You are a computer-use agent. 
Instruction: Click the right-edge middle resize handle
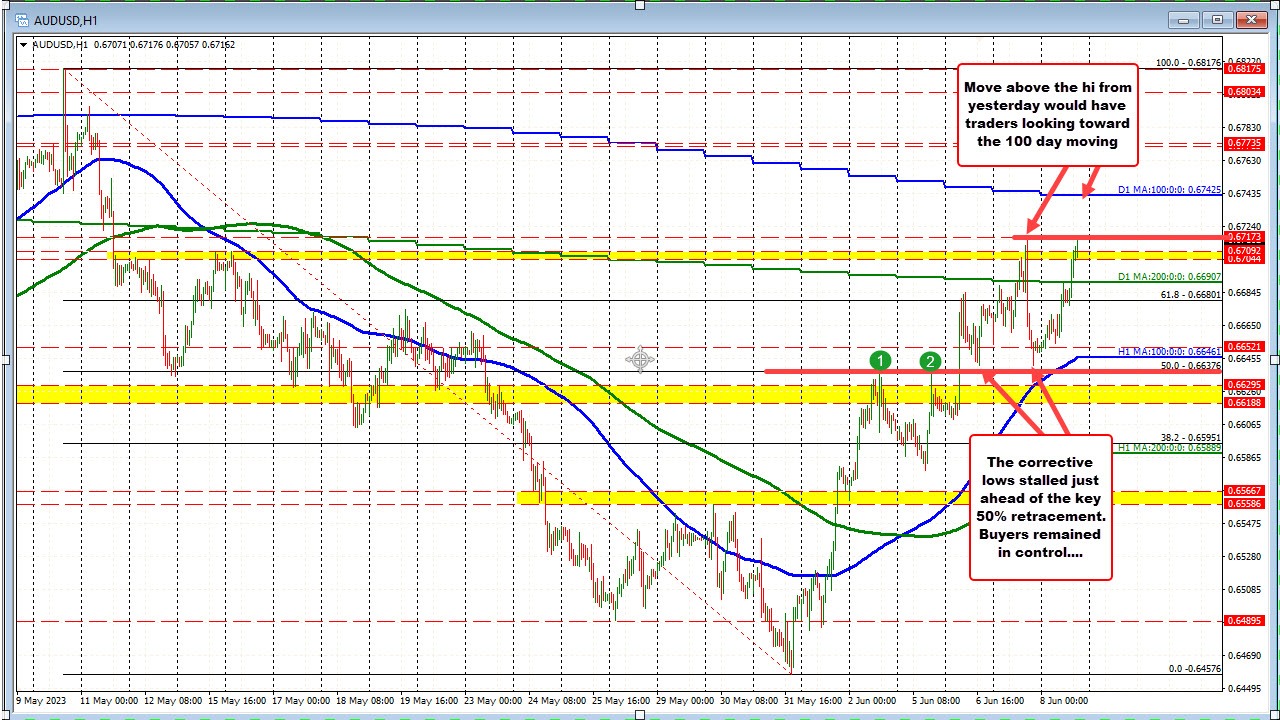[1274, 360]
